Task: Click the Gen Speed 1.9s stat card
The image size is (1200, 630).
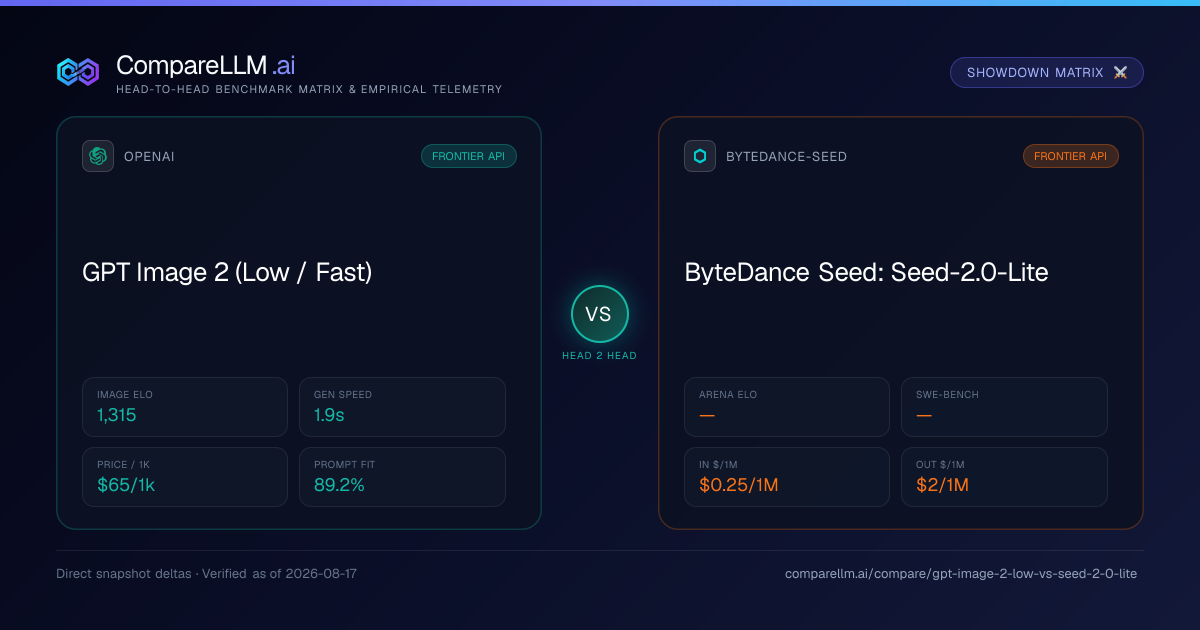Action: [402, 407]
